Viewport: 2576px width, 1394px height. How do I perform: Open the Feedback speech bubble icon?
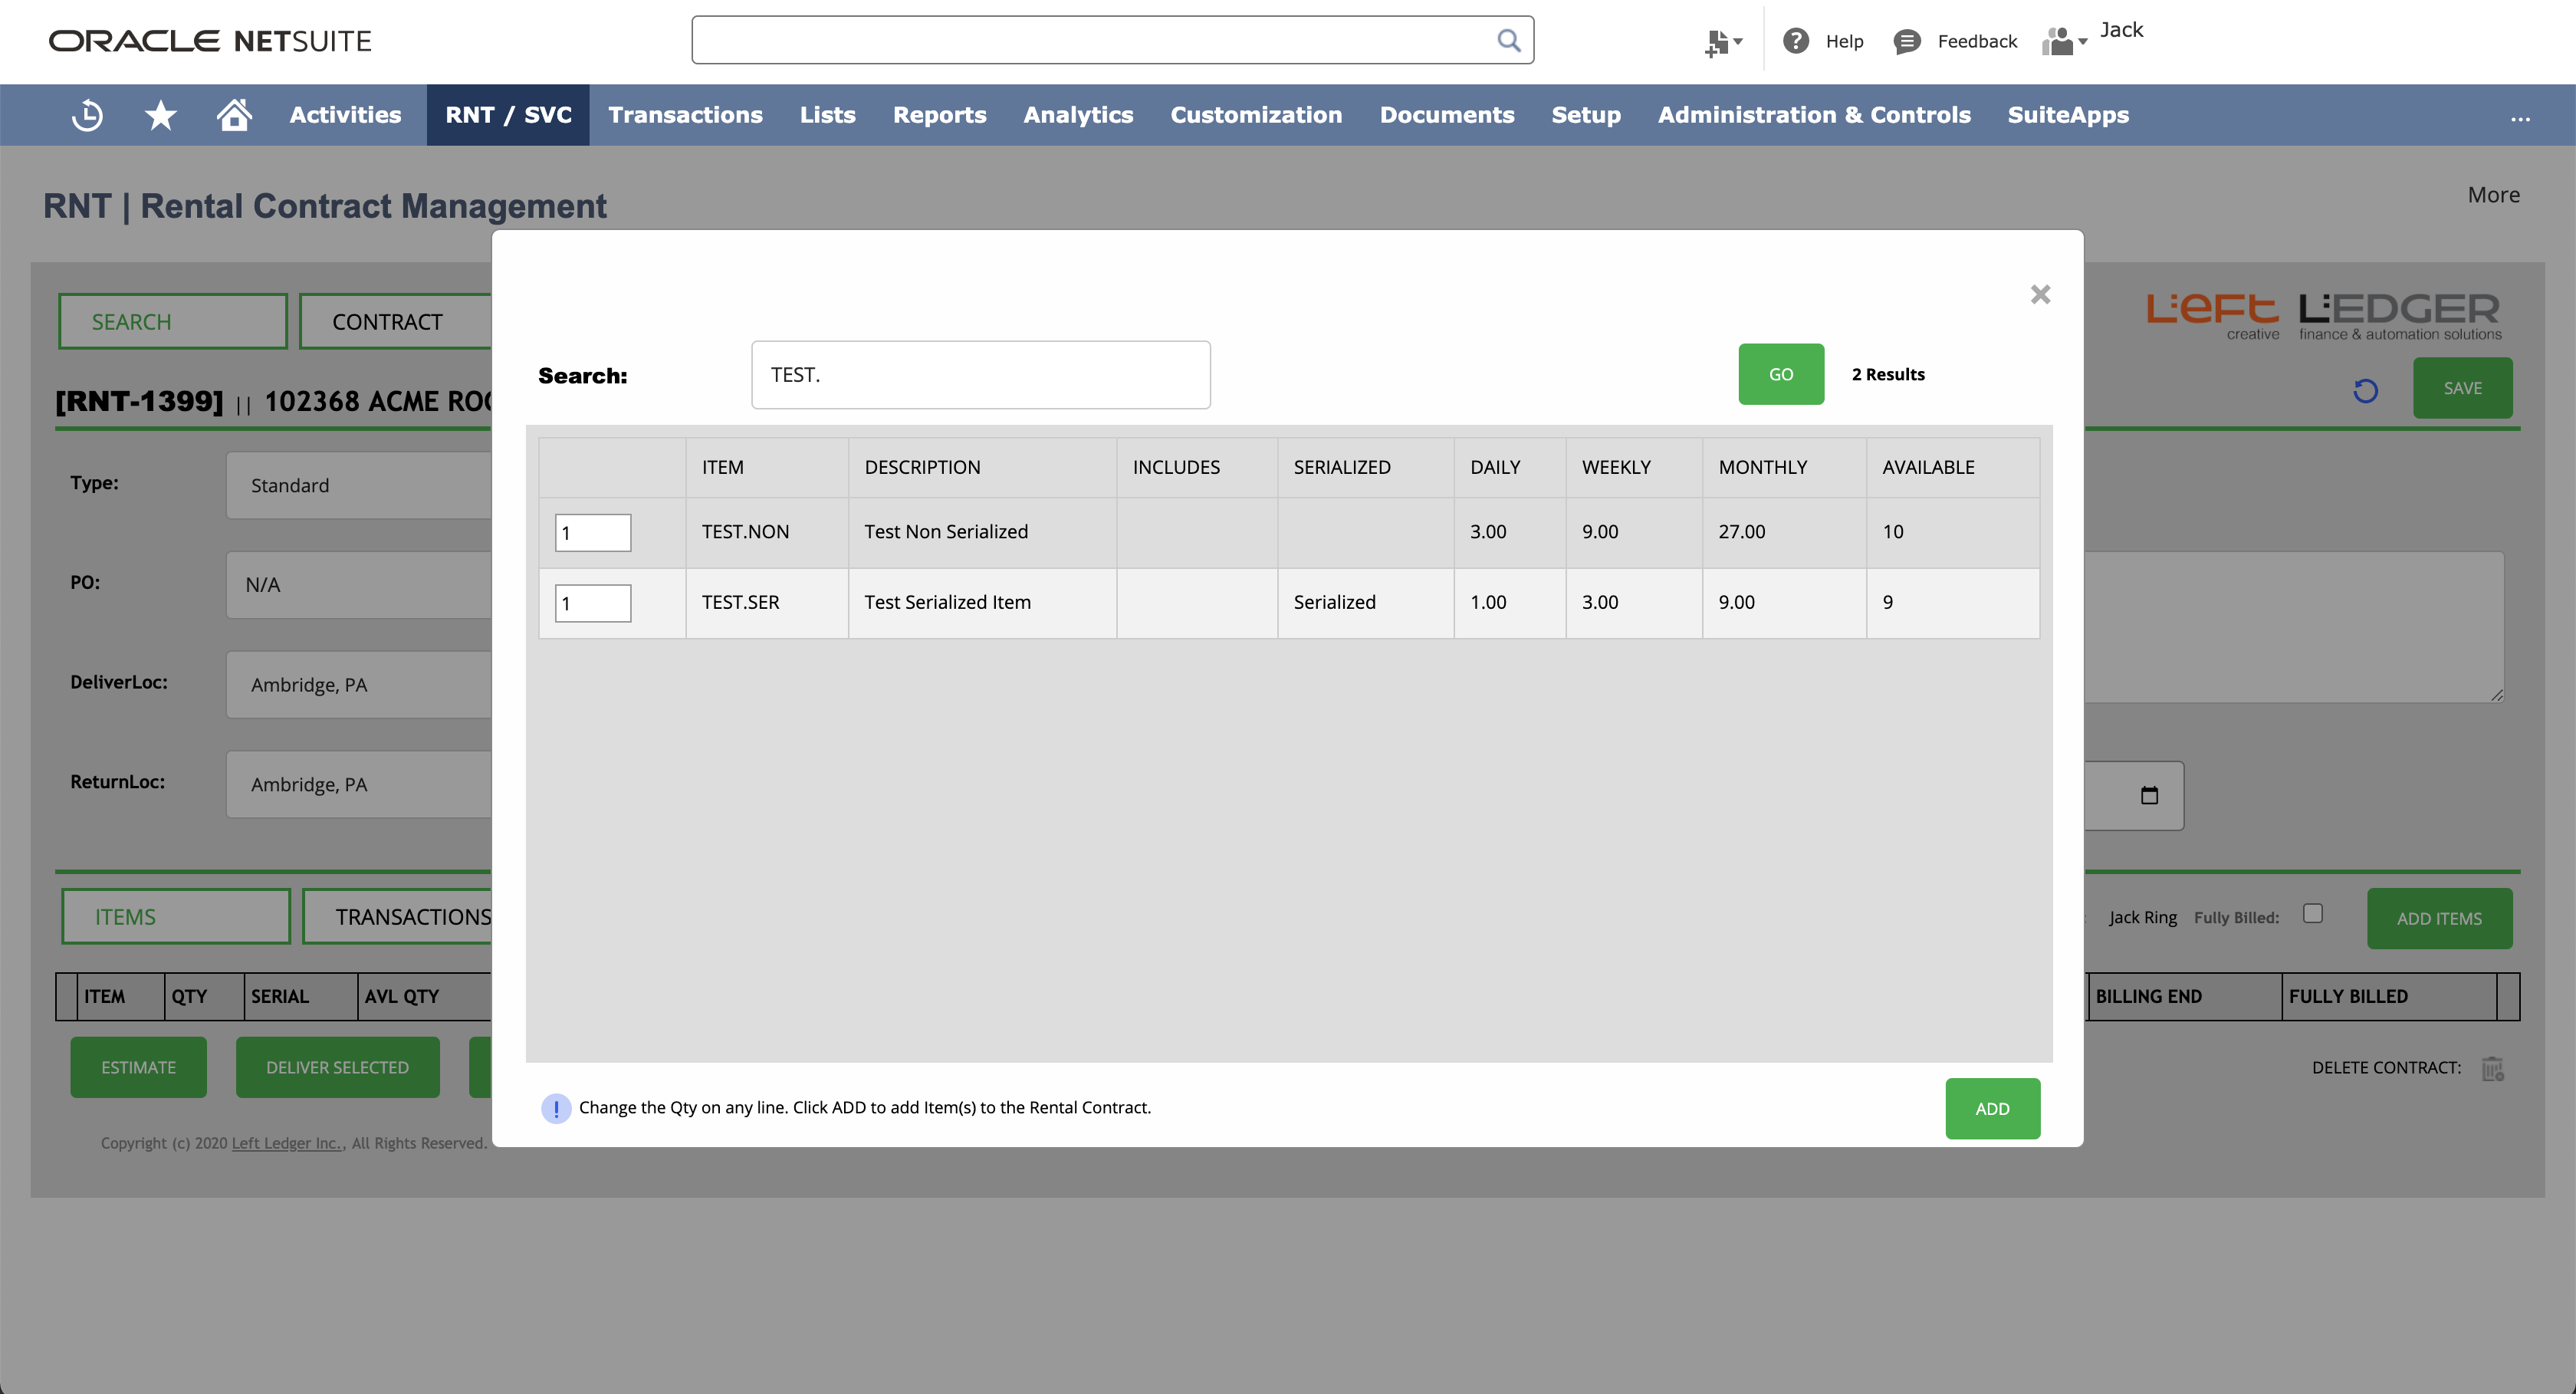pos(1907,41)
